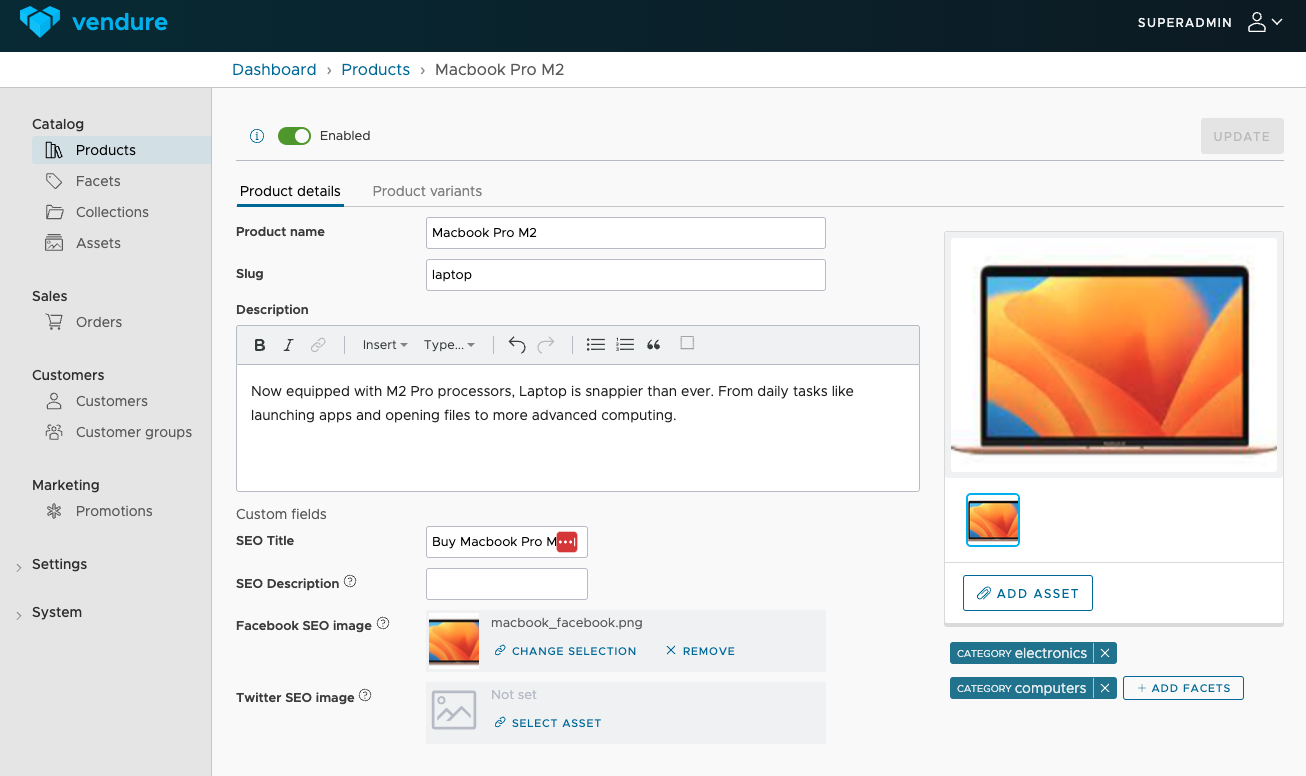Screen dimensions: 1306x776
Task: Click the Slug input field
Action: tap(626, 274)
